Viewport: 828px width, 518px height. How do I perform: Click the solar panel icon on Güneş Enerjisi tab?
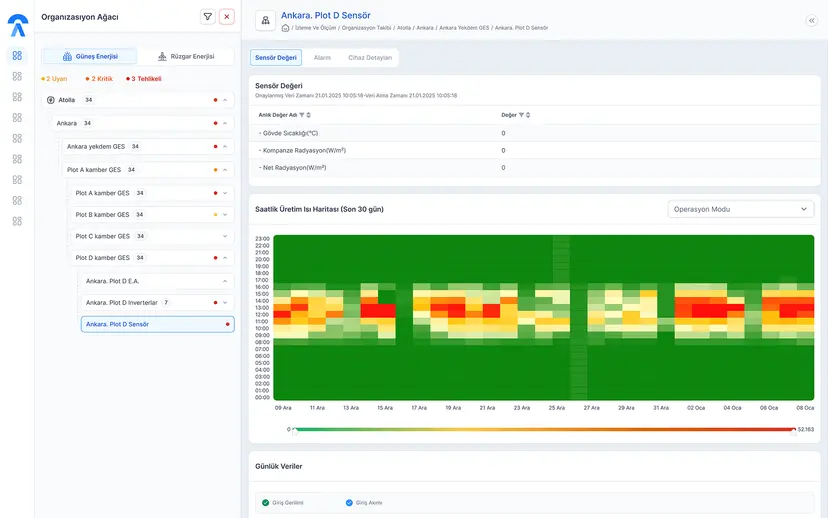pos(67,56)
